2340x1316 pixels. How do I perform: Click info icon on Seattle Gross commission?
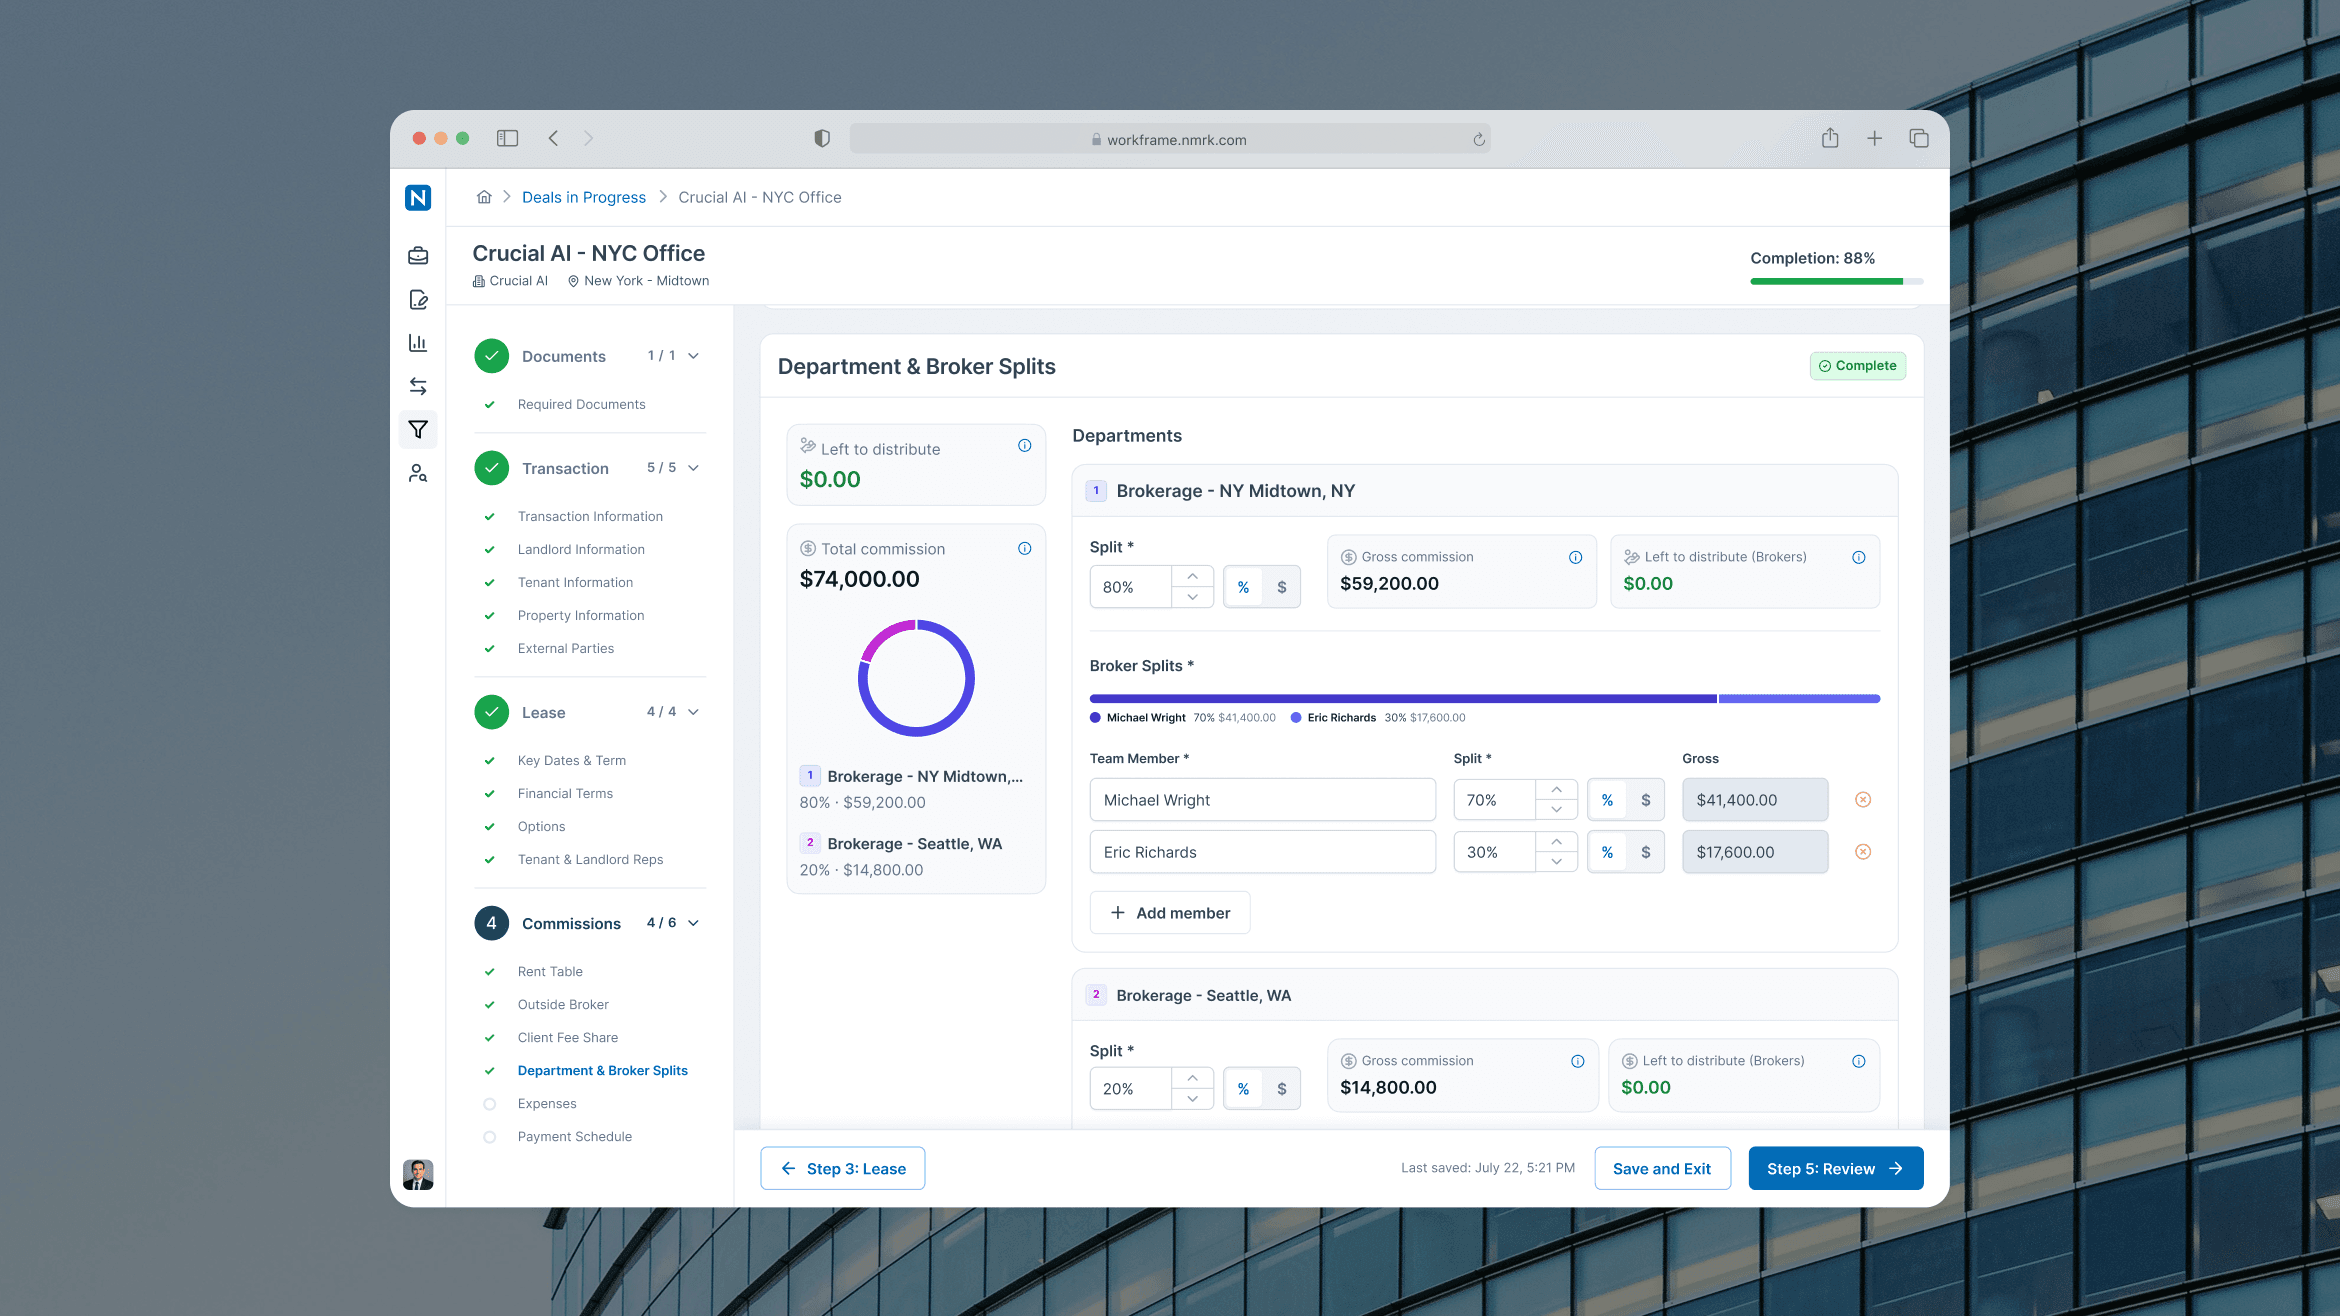click(x=1578, y=1061)
